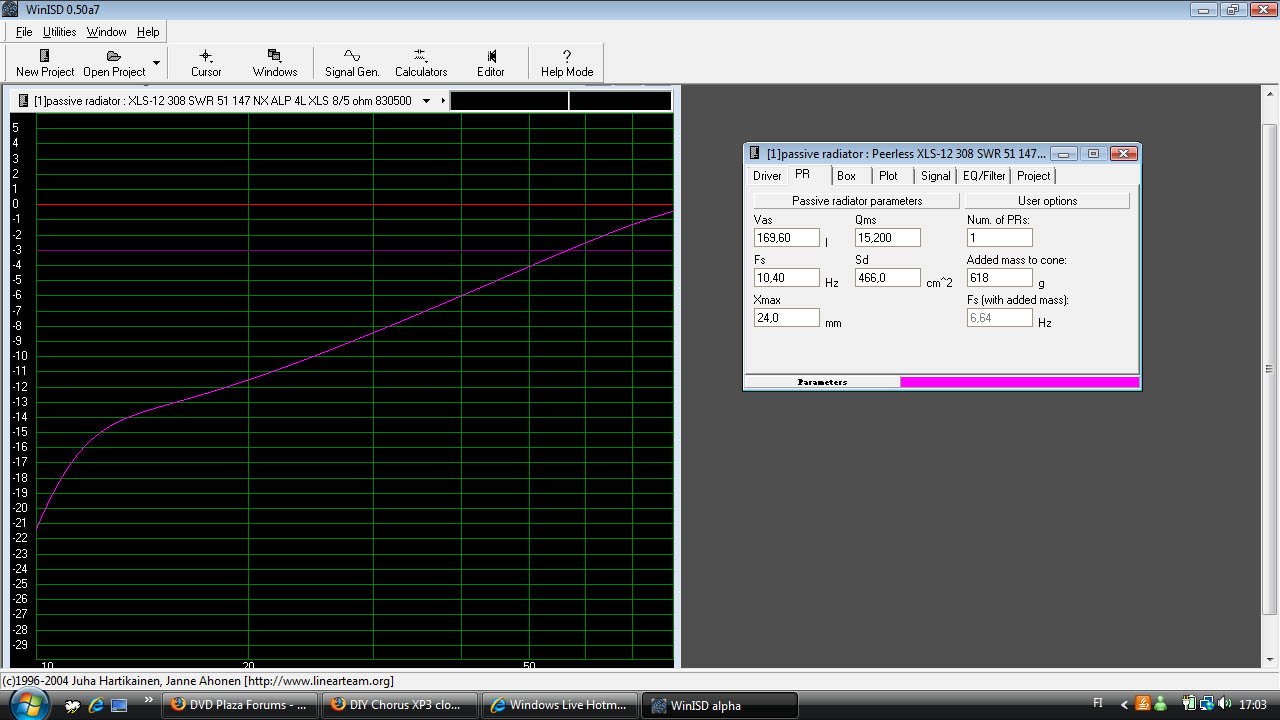Open DVD Plaza Forums in the taskbar
The height and width of the screenshot is (720, 1280).
point(240,705)
